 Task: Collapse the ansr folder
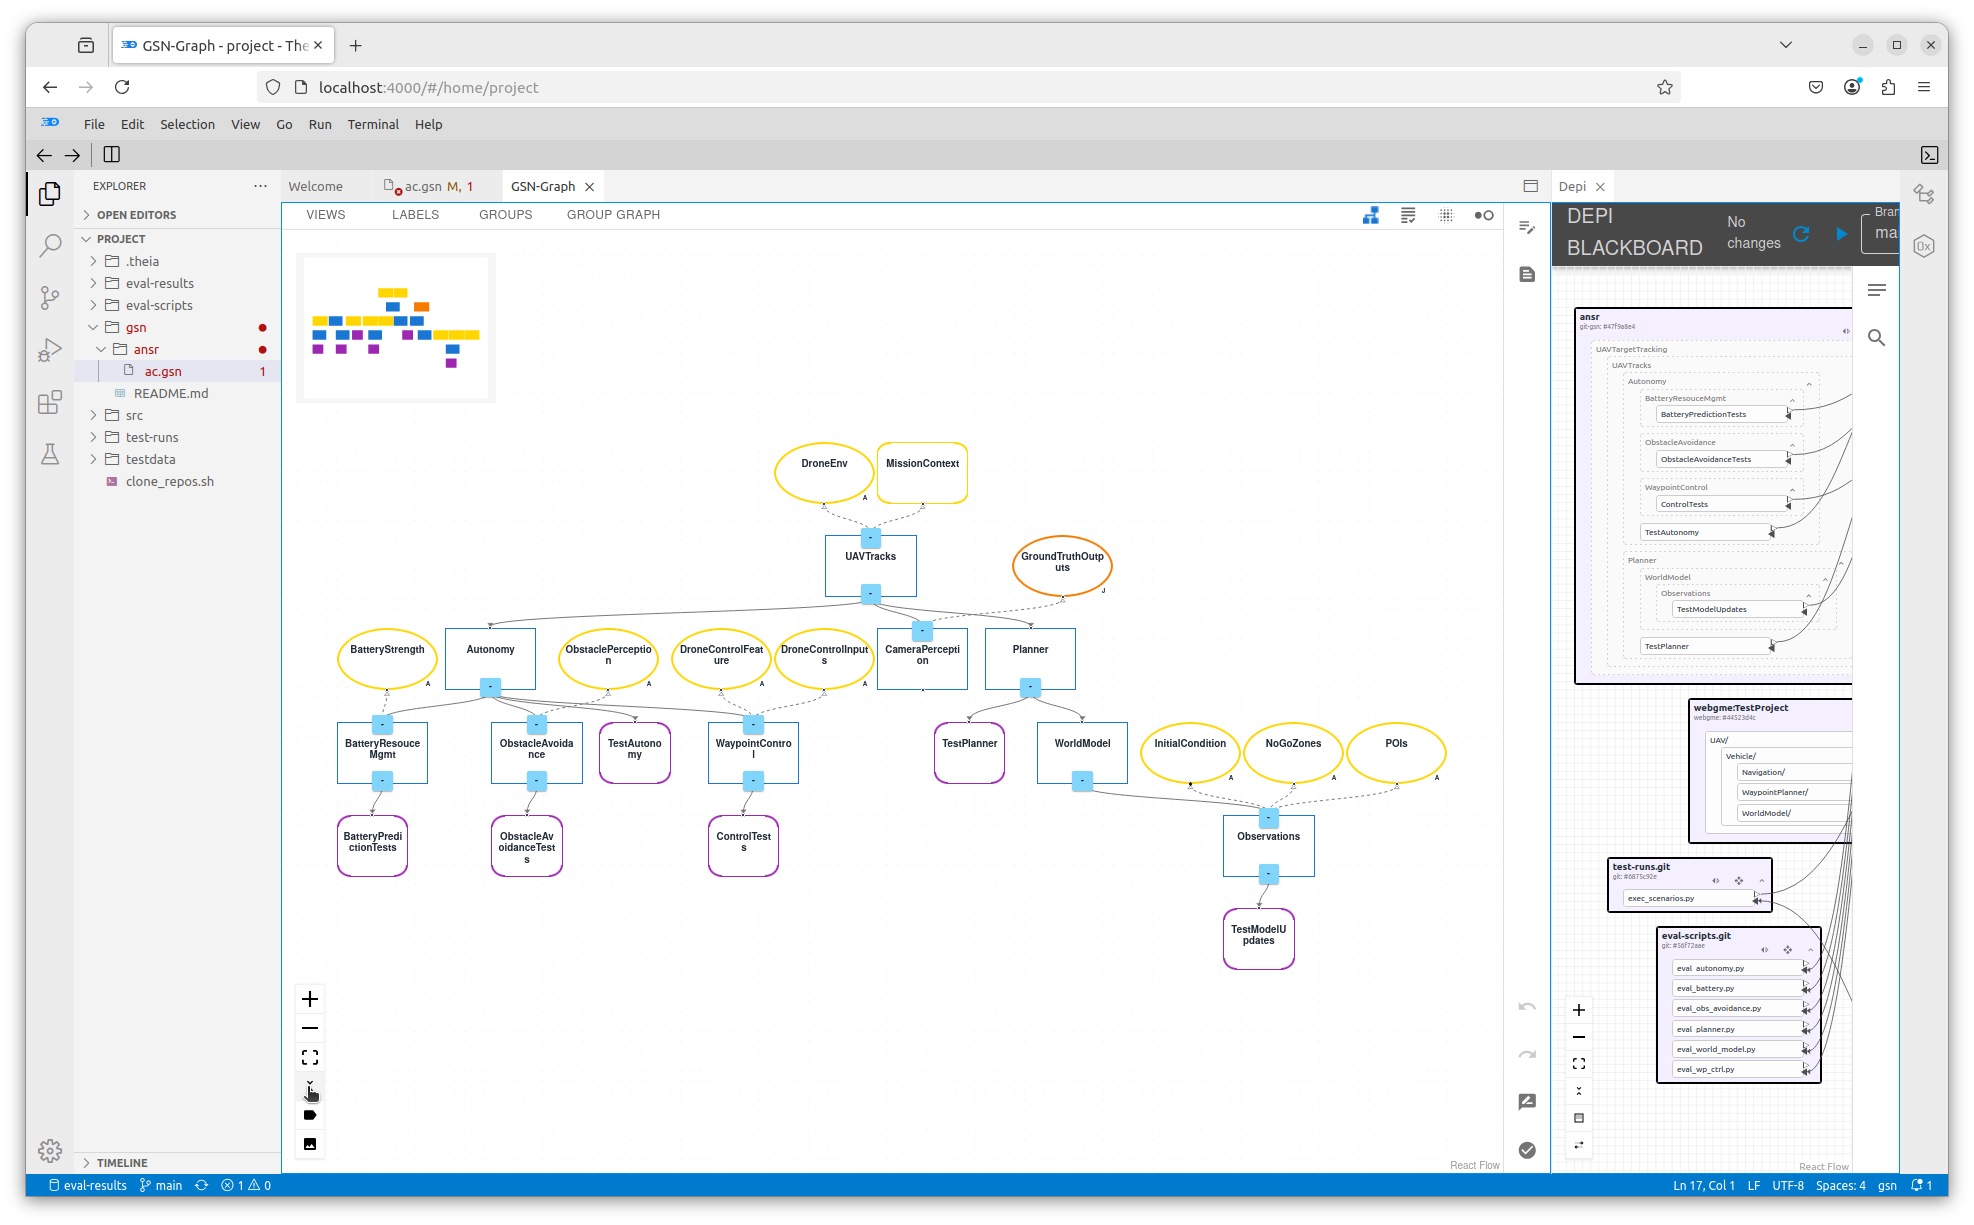[101, 349]
